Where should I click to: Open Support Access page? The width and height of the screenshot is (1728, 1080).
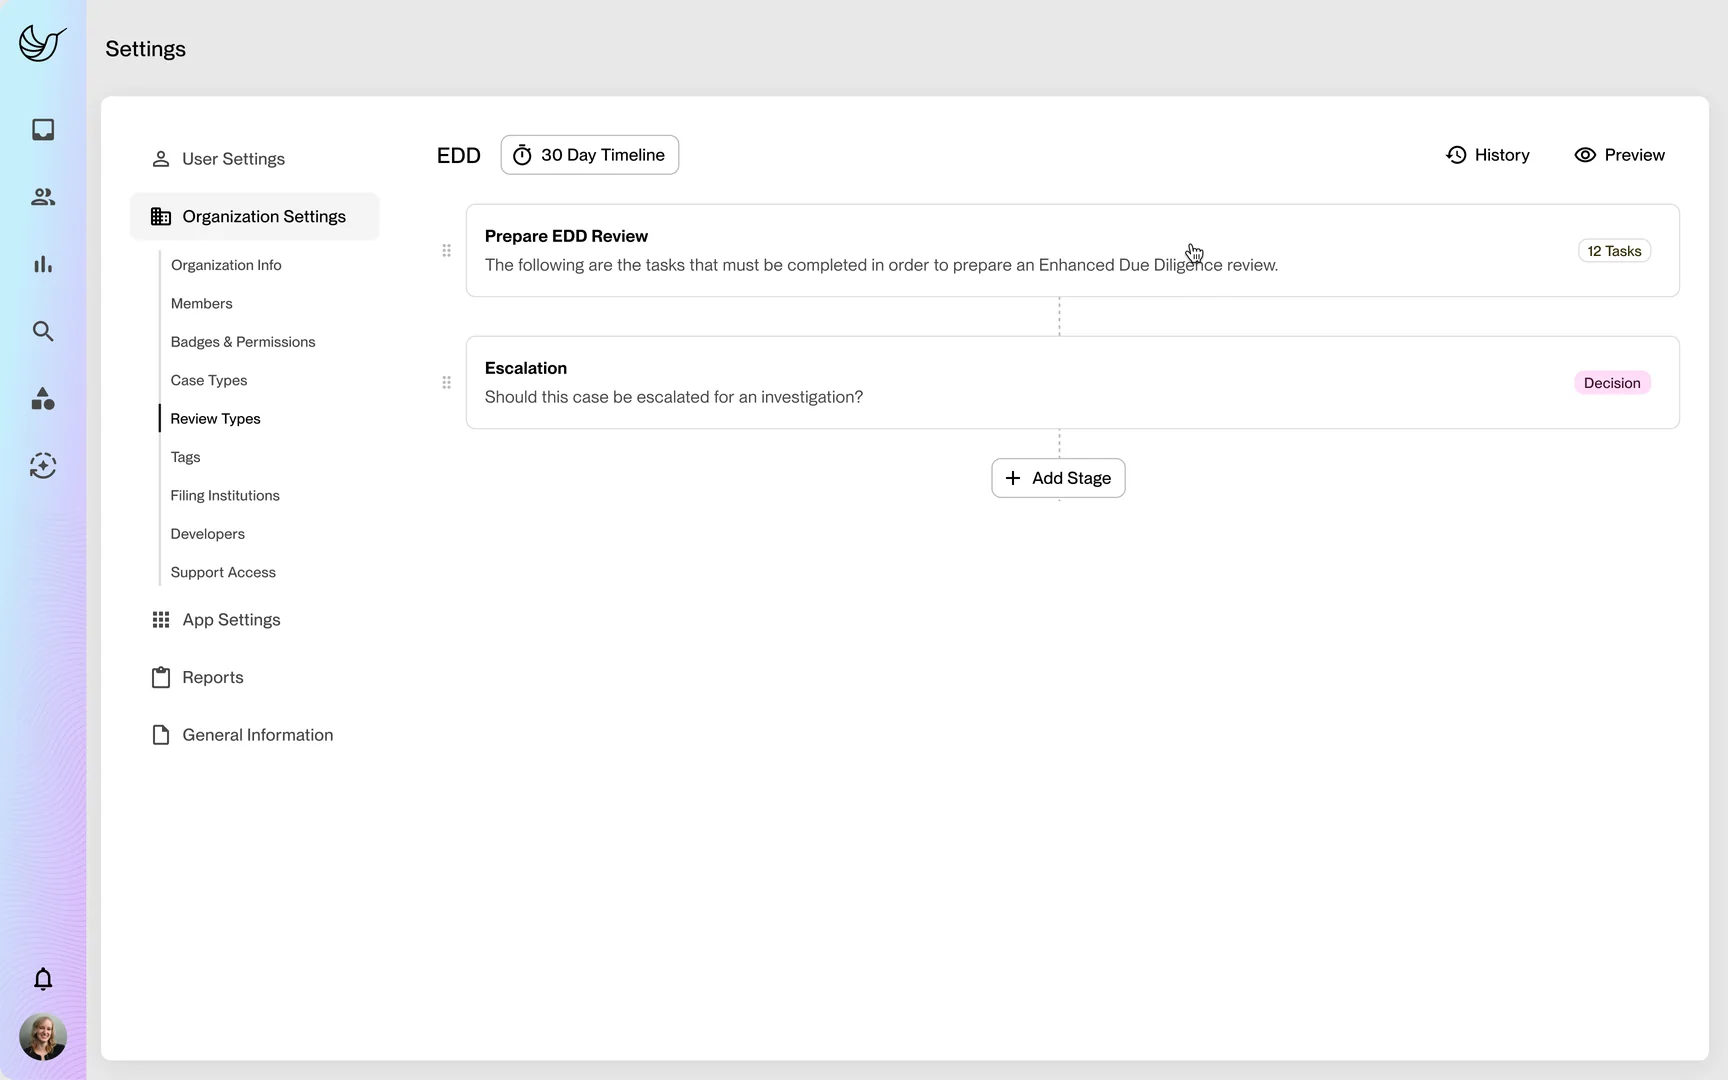[x=223, y=573]
